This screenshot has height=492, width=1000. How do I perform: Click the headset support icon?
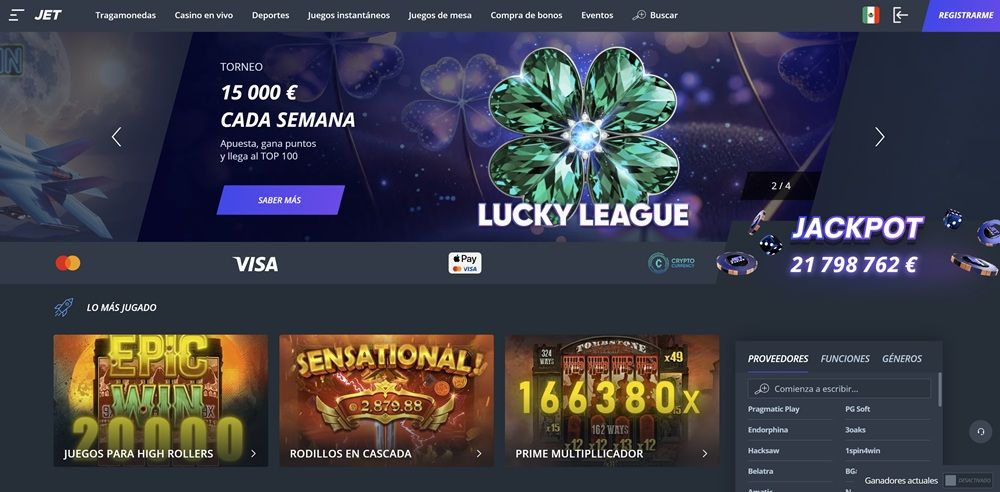(980, 432)
